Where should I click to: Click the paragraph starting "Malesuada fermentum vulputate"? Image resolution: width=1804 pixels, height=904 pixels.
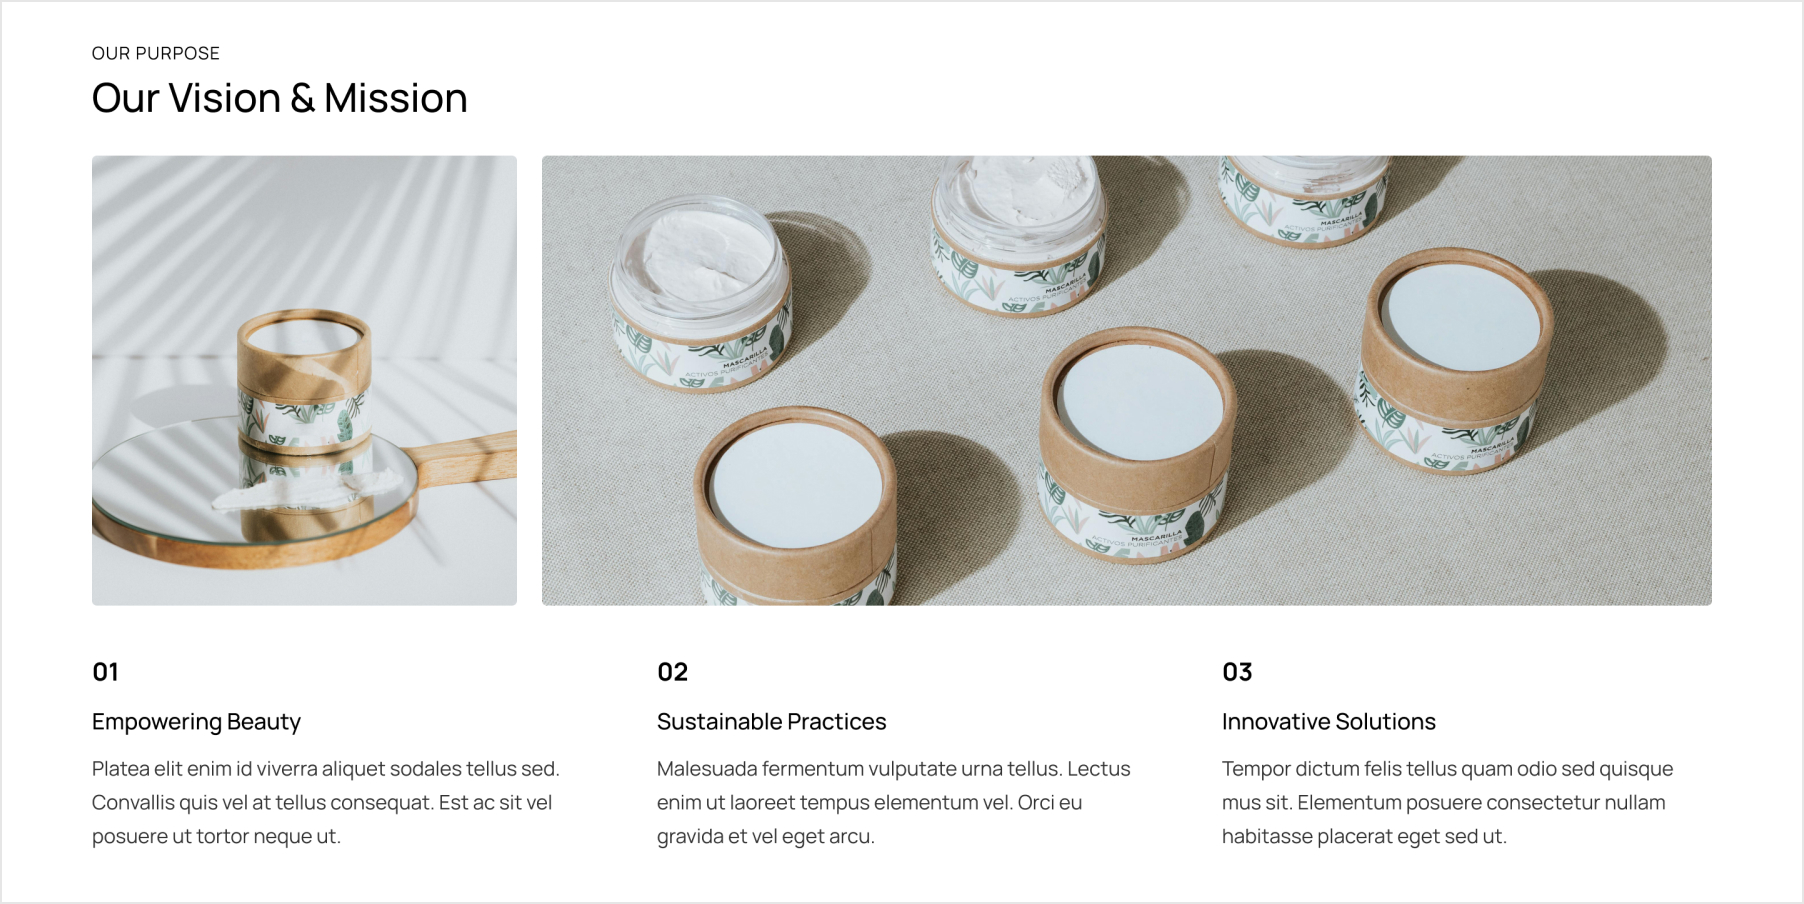[893, 802]
